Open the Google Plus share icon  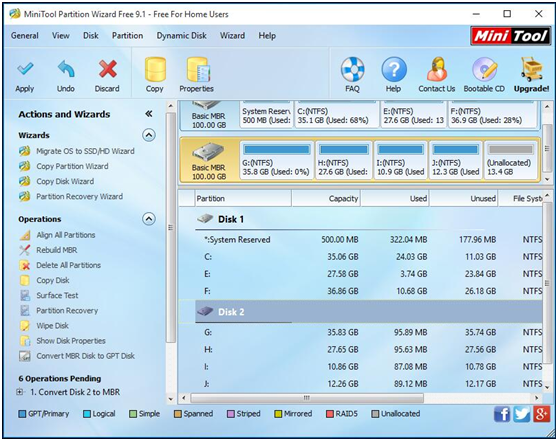coord(541,414)
